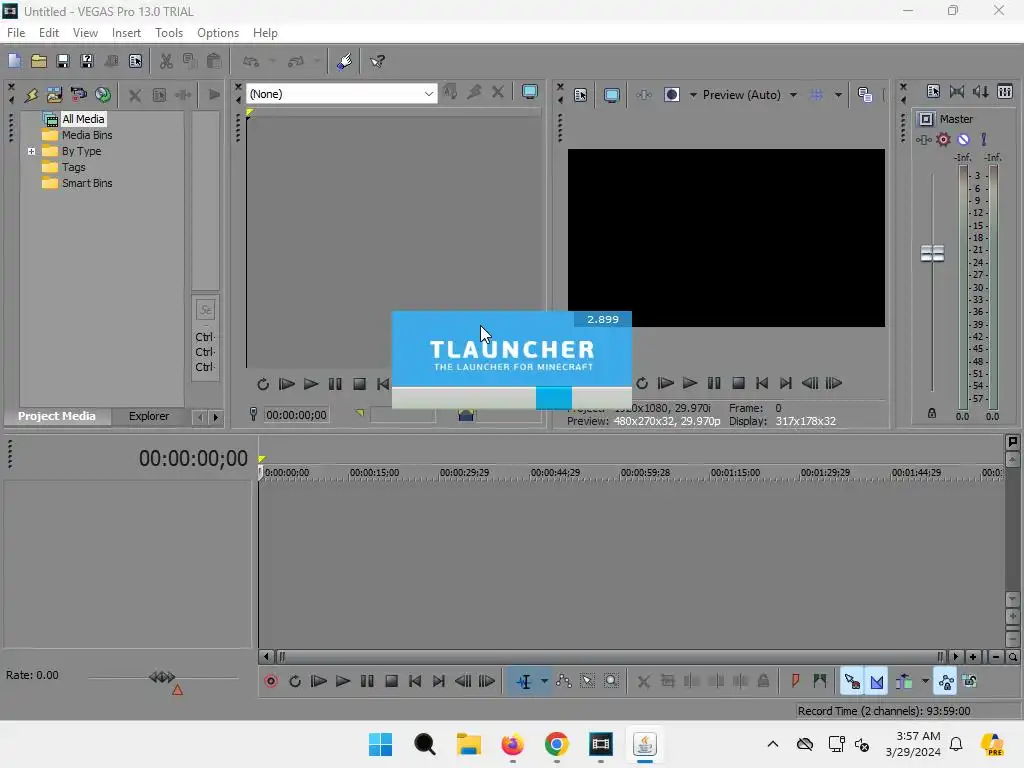1024x768 pixels.
Task: Create a new project with toolbar icon
Action: (14, 61)
